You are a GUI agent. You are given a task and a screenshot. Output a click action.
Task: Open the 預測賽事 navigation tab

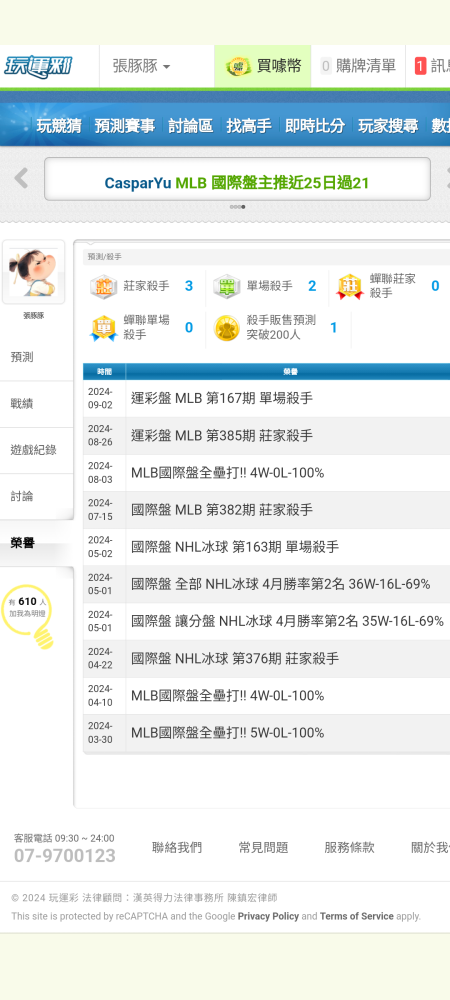125,126
